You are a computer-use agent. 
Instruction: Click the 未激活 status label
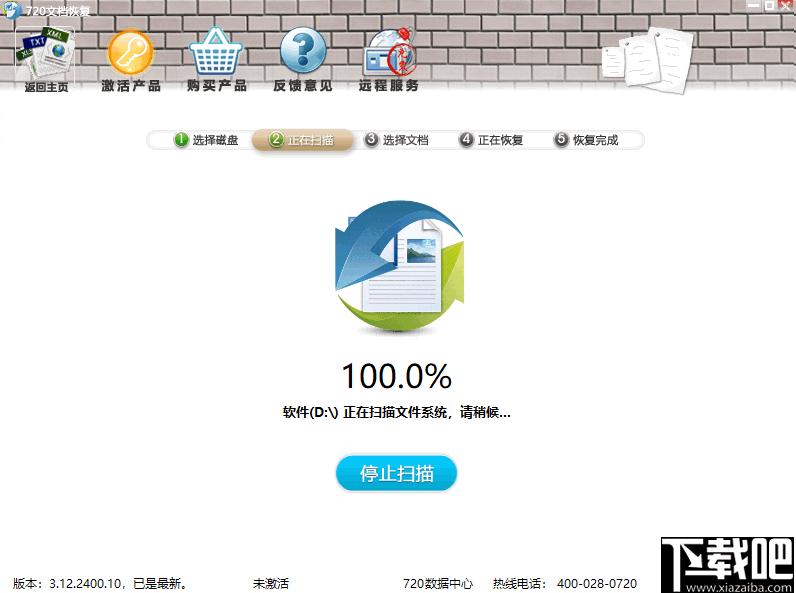pos(271,583)
